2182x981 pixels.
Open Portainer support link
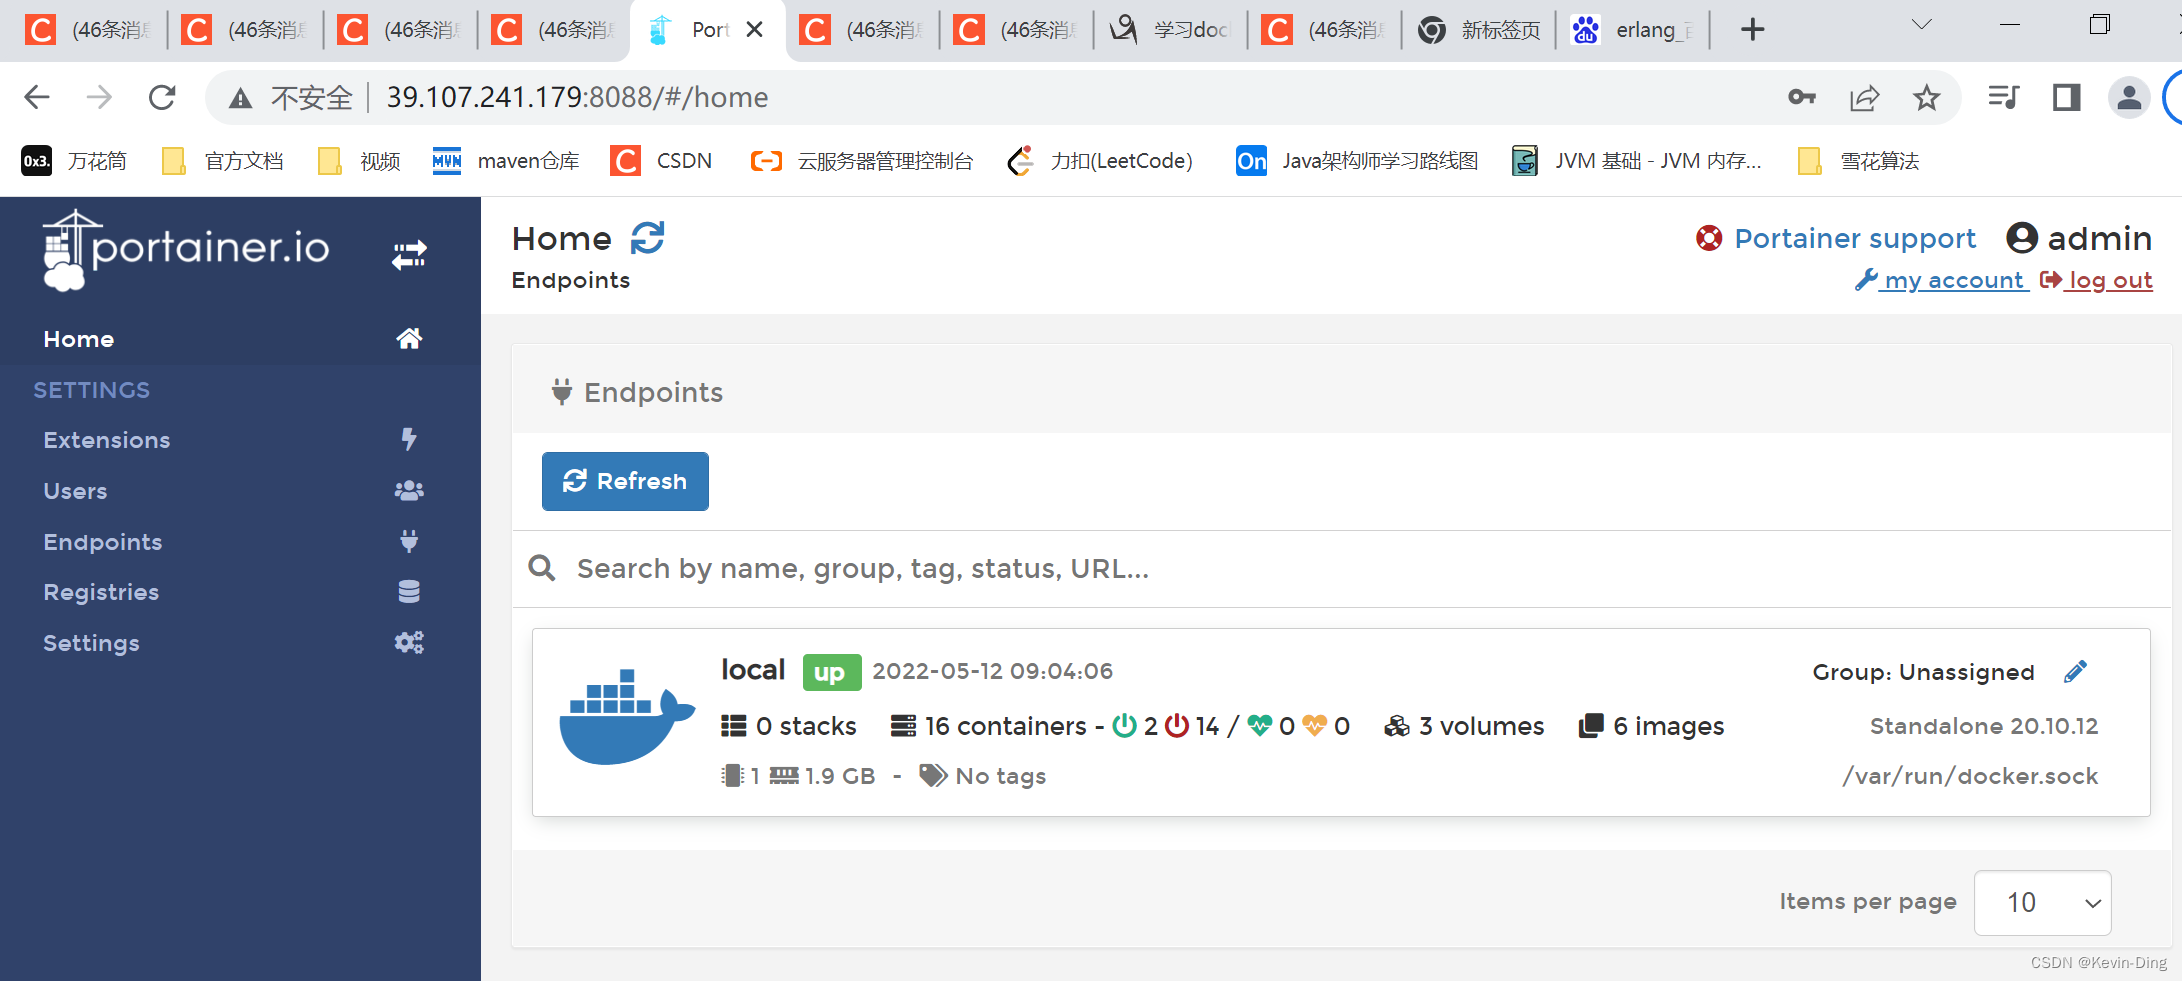coord(1855,238)
